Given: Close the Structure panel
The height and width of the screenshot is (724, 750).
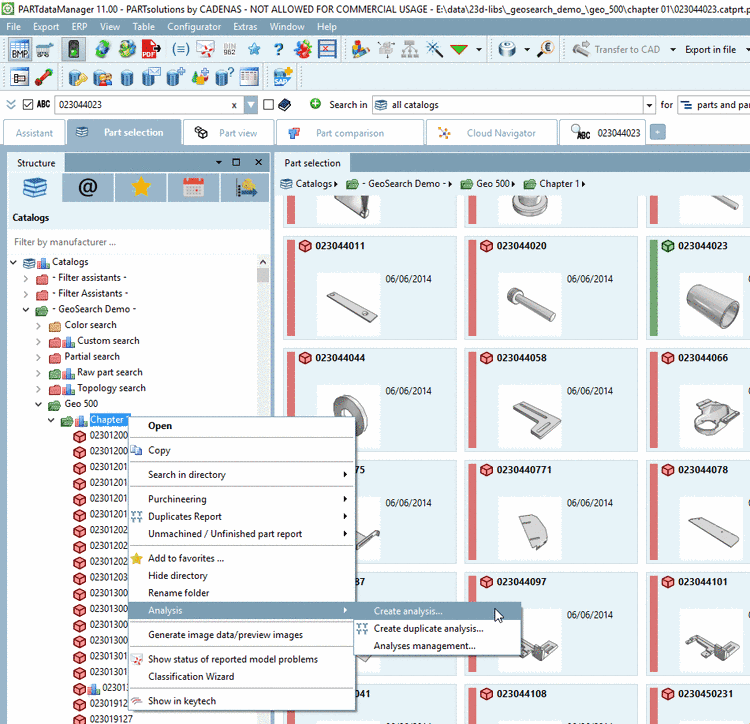Looking at the screenshot, I should [x=258, y=162].
